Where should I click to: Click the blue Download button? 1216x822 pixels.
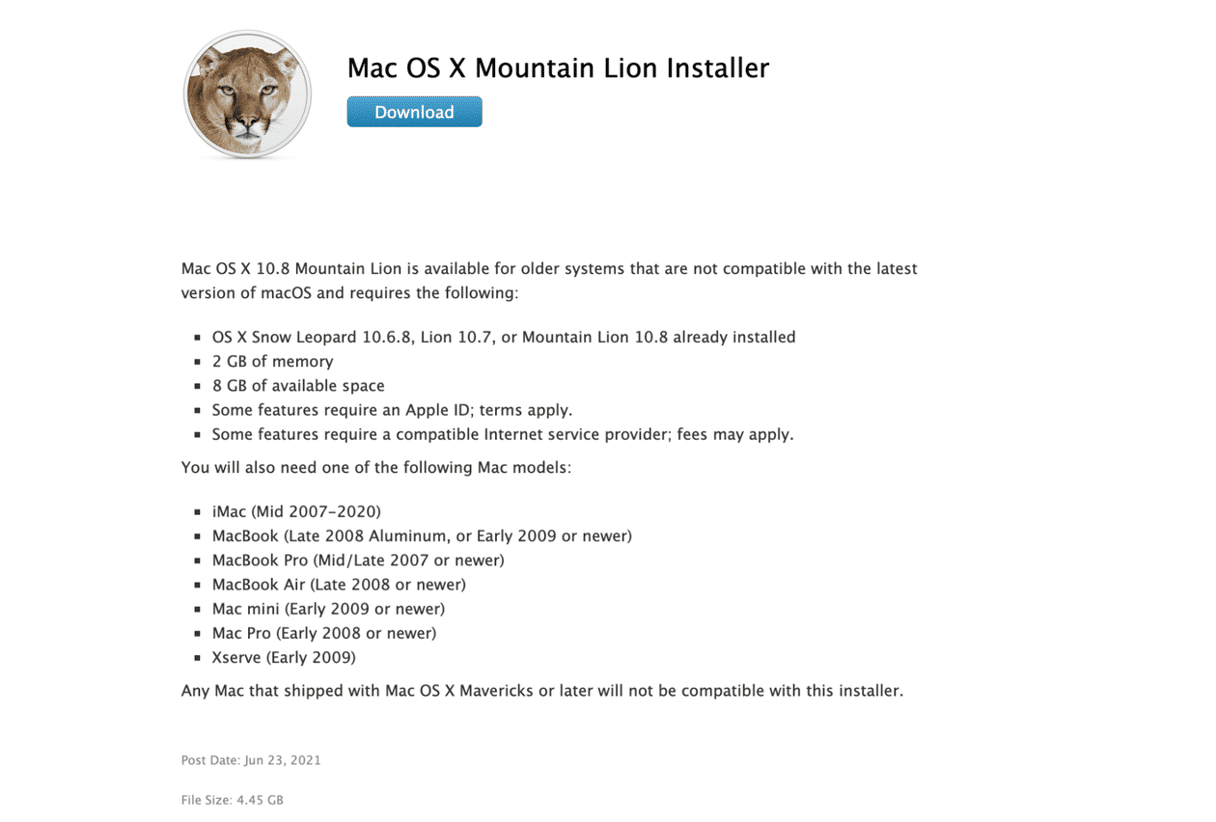click(x=414, y=112)
